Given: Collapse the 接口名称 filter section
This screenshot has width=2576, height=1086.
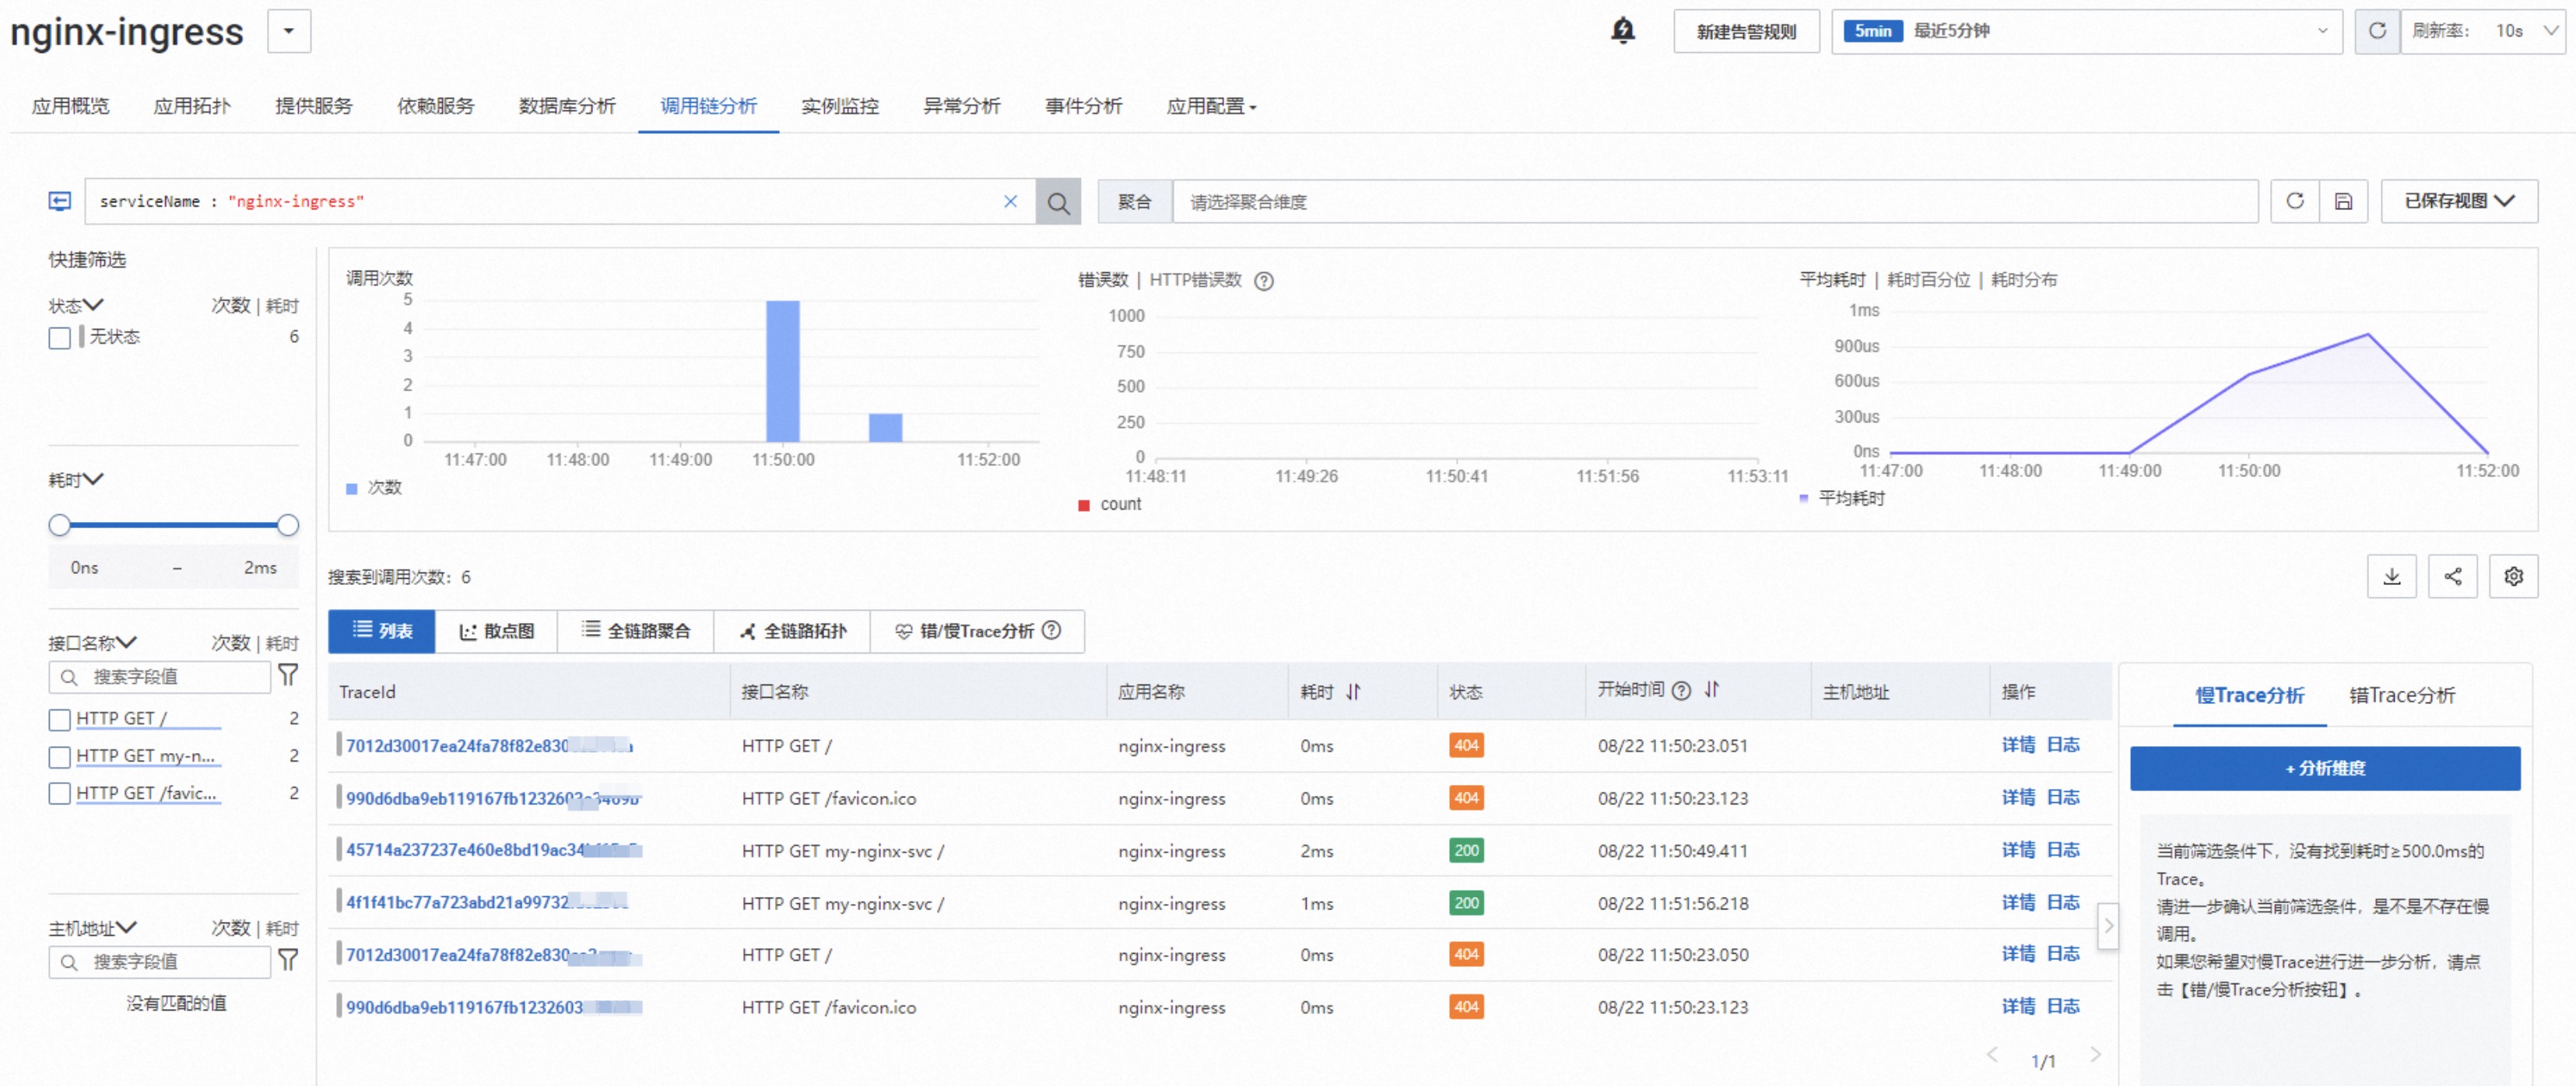Looking at the screenshot, I should tap(93, 642).
